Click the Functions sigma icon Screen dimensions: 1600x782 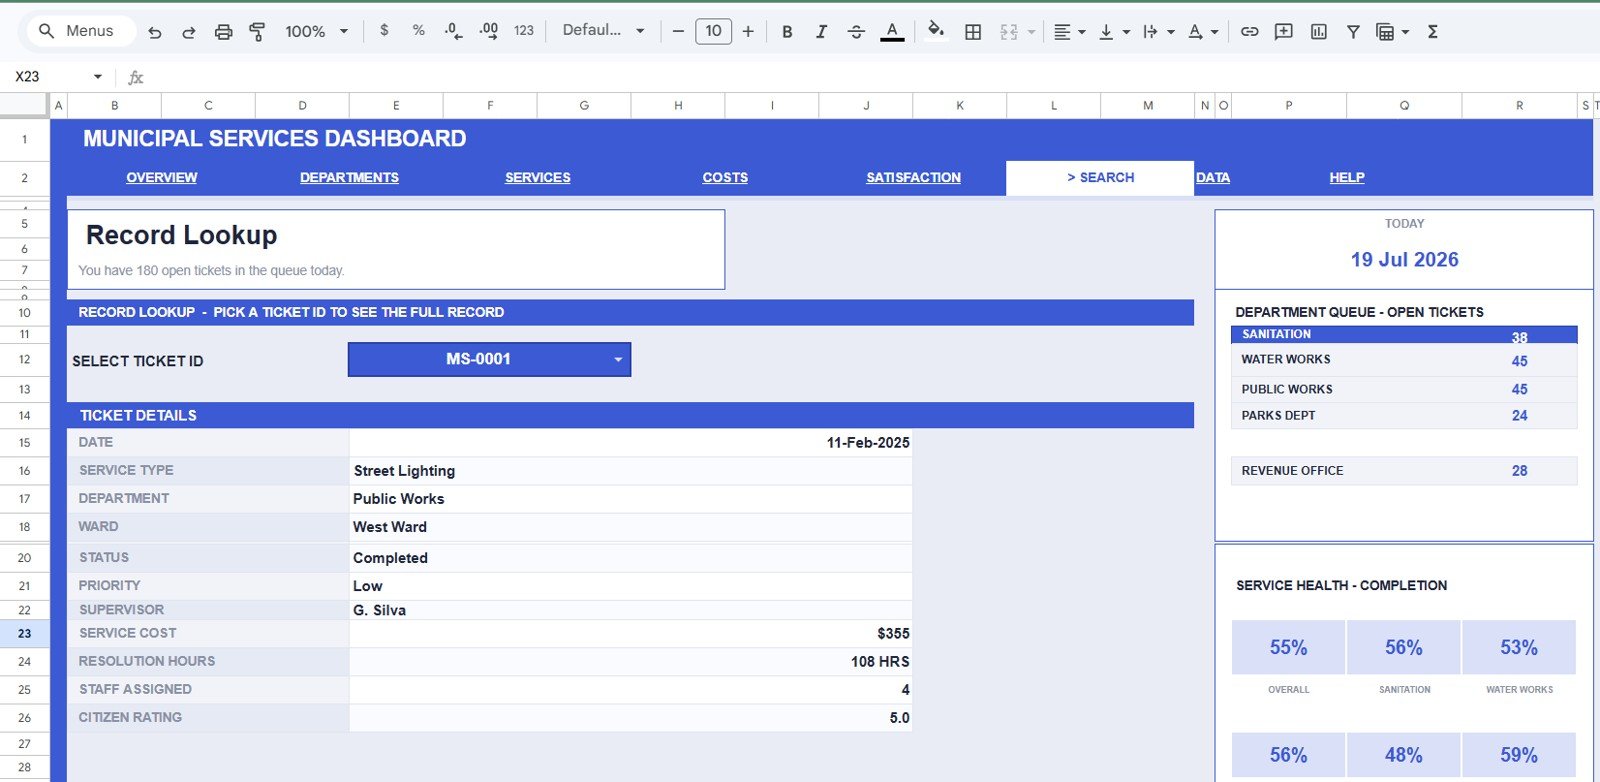tap(1432, 32)
